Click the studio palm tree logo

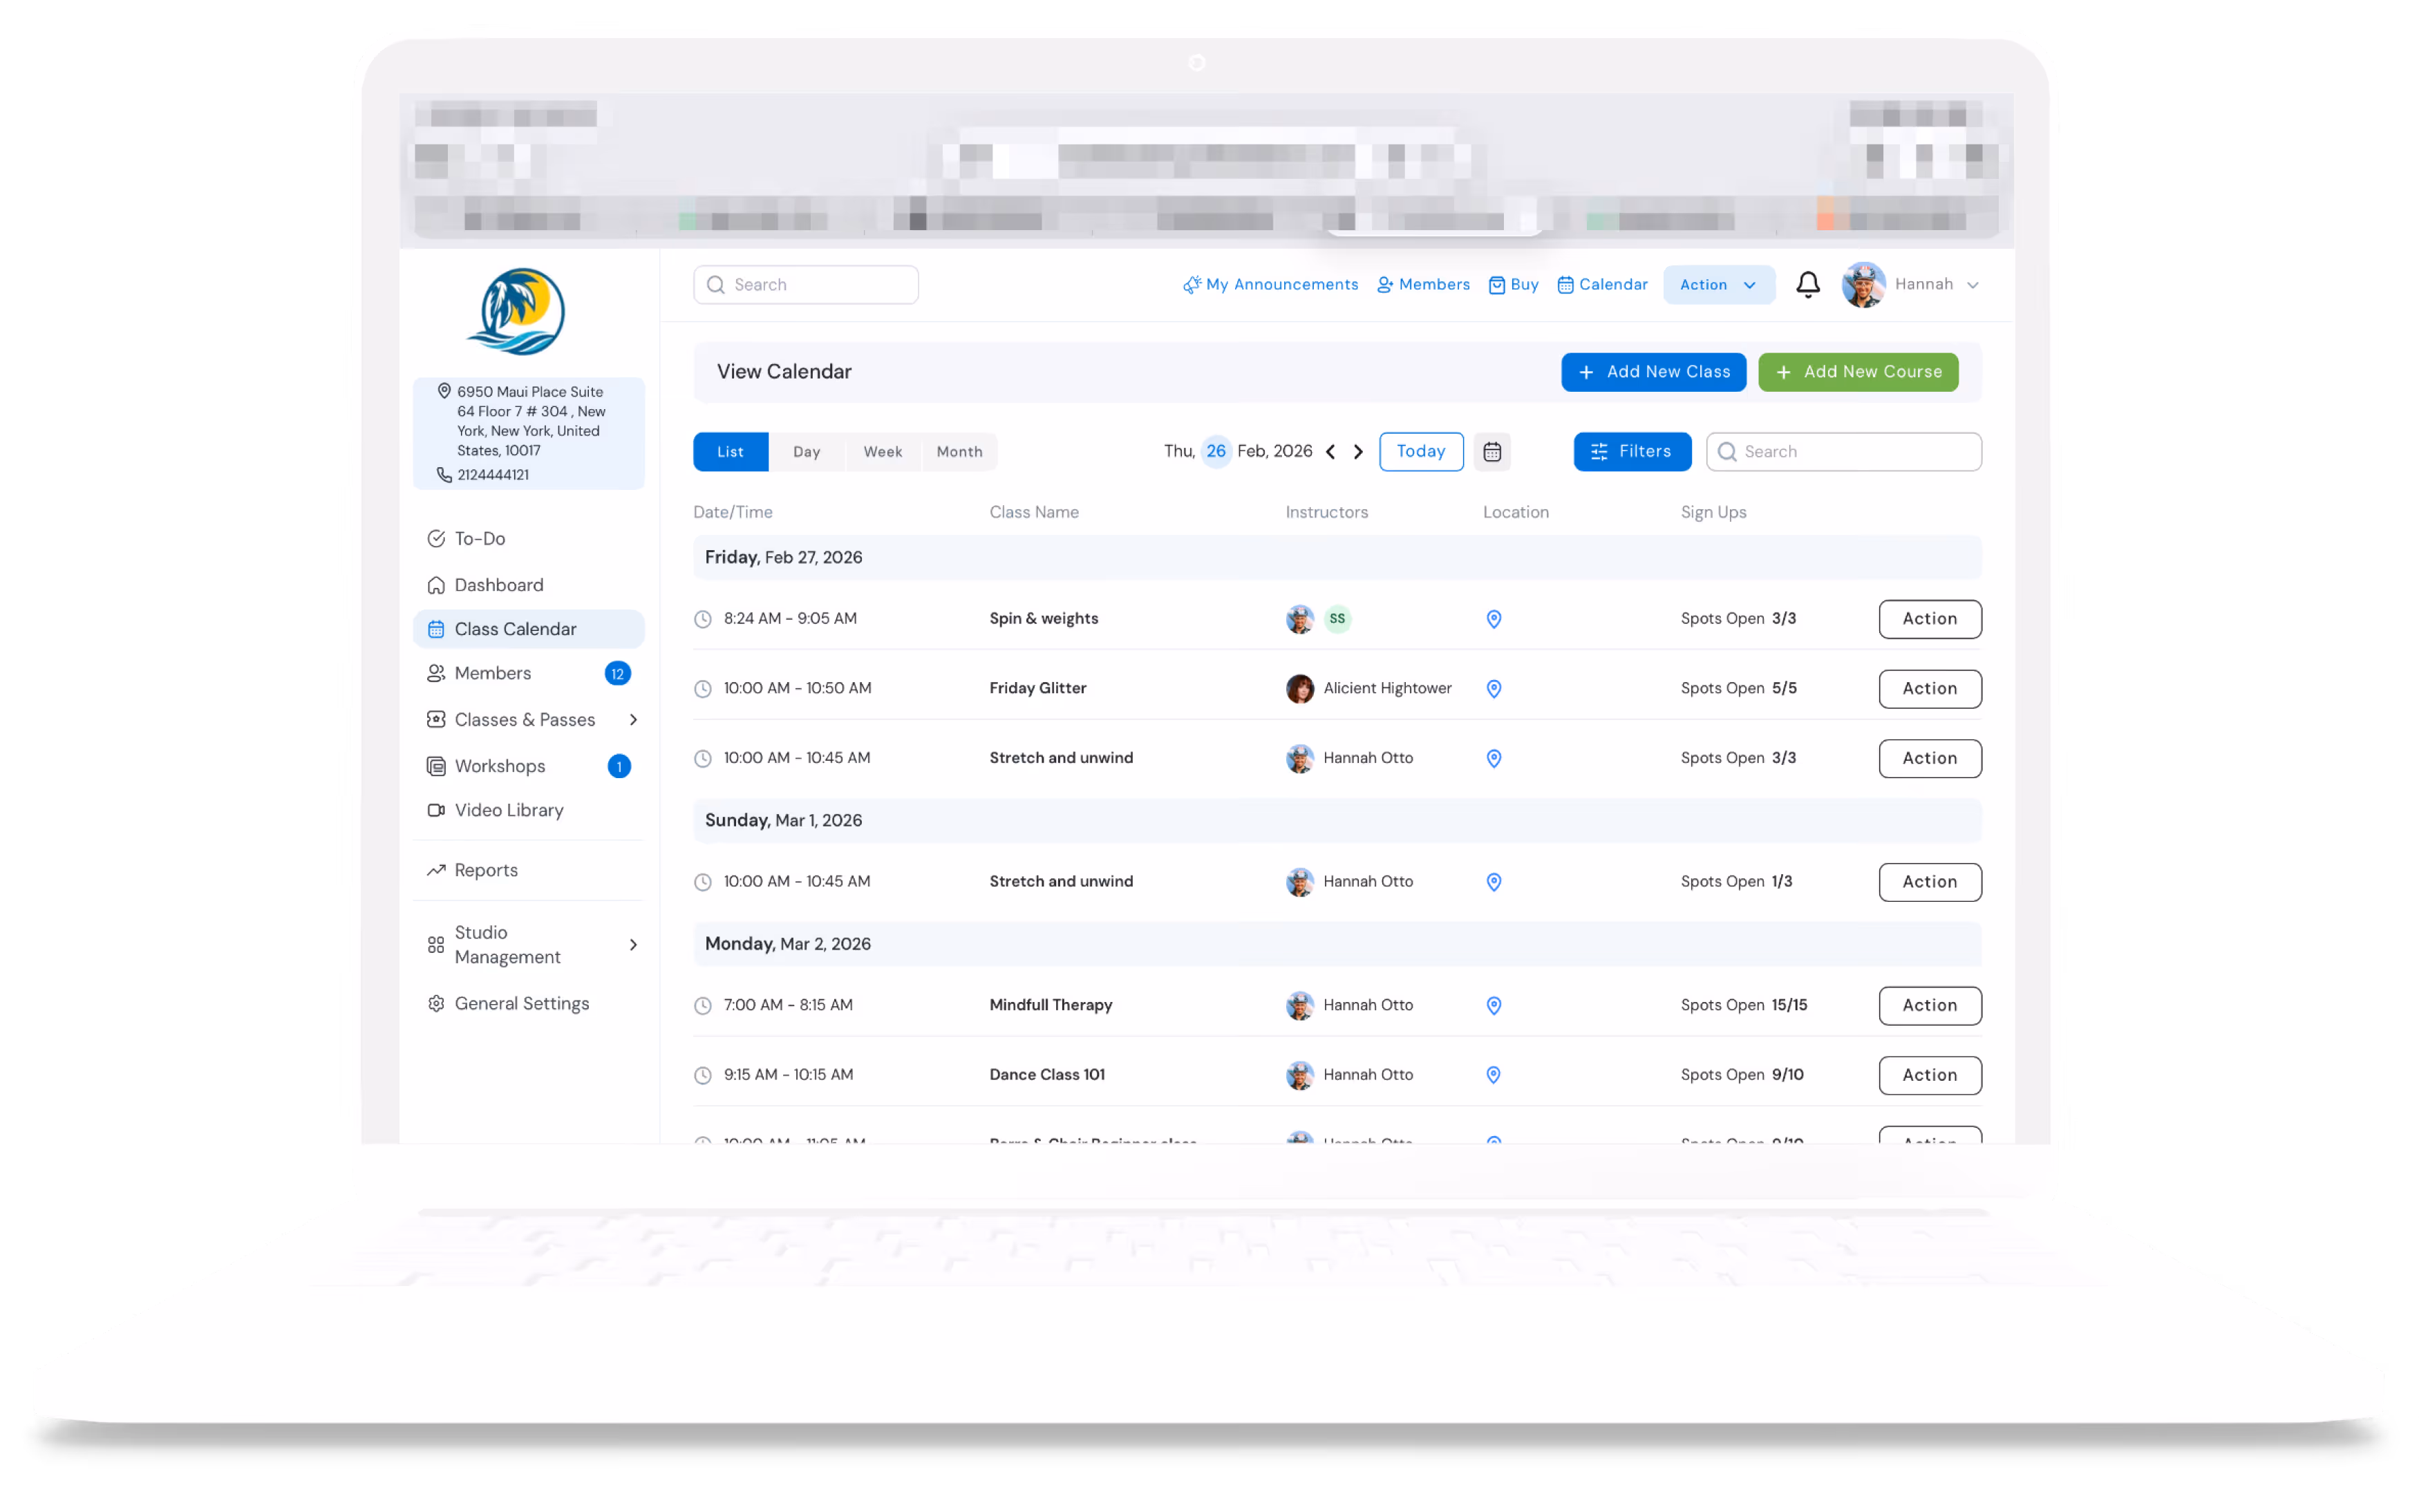pyautogui.click(x=516, y=311)
